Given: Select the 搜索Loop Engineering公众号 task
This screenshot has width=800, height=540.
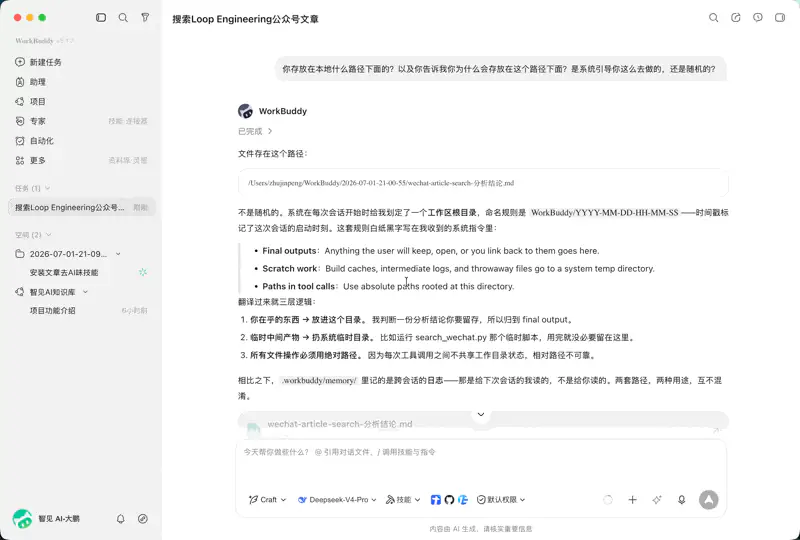Looking at the screenshot, I should point(82,207).
